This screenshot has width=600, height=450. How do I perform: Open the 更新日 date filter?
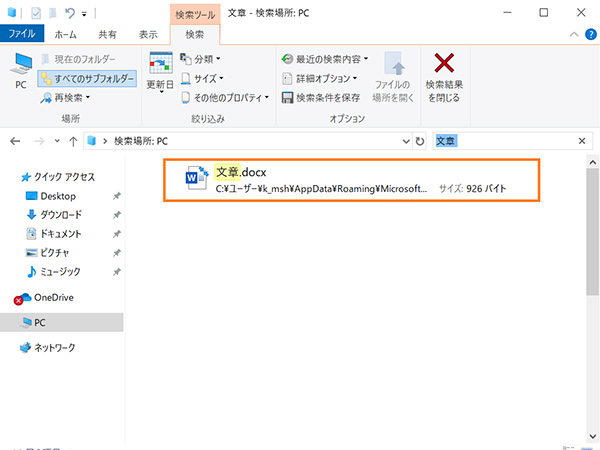point(160,72)
